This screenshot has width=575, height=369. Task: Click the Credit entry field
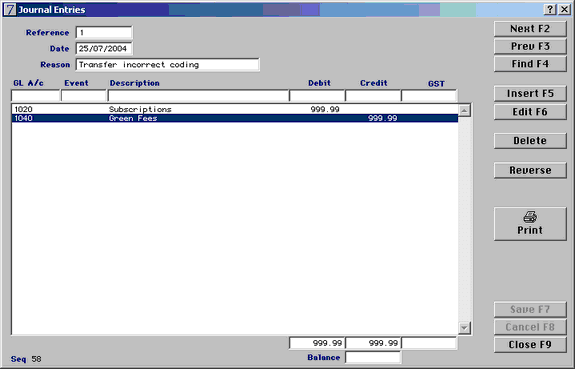(373, 96)
